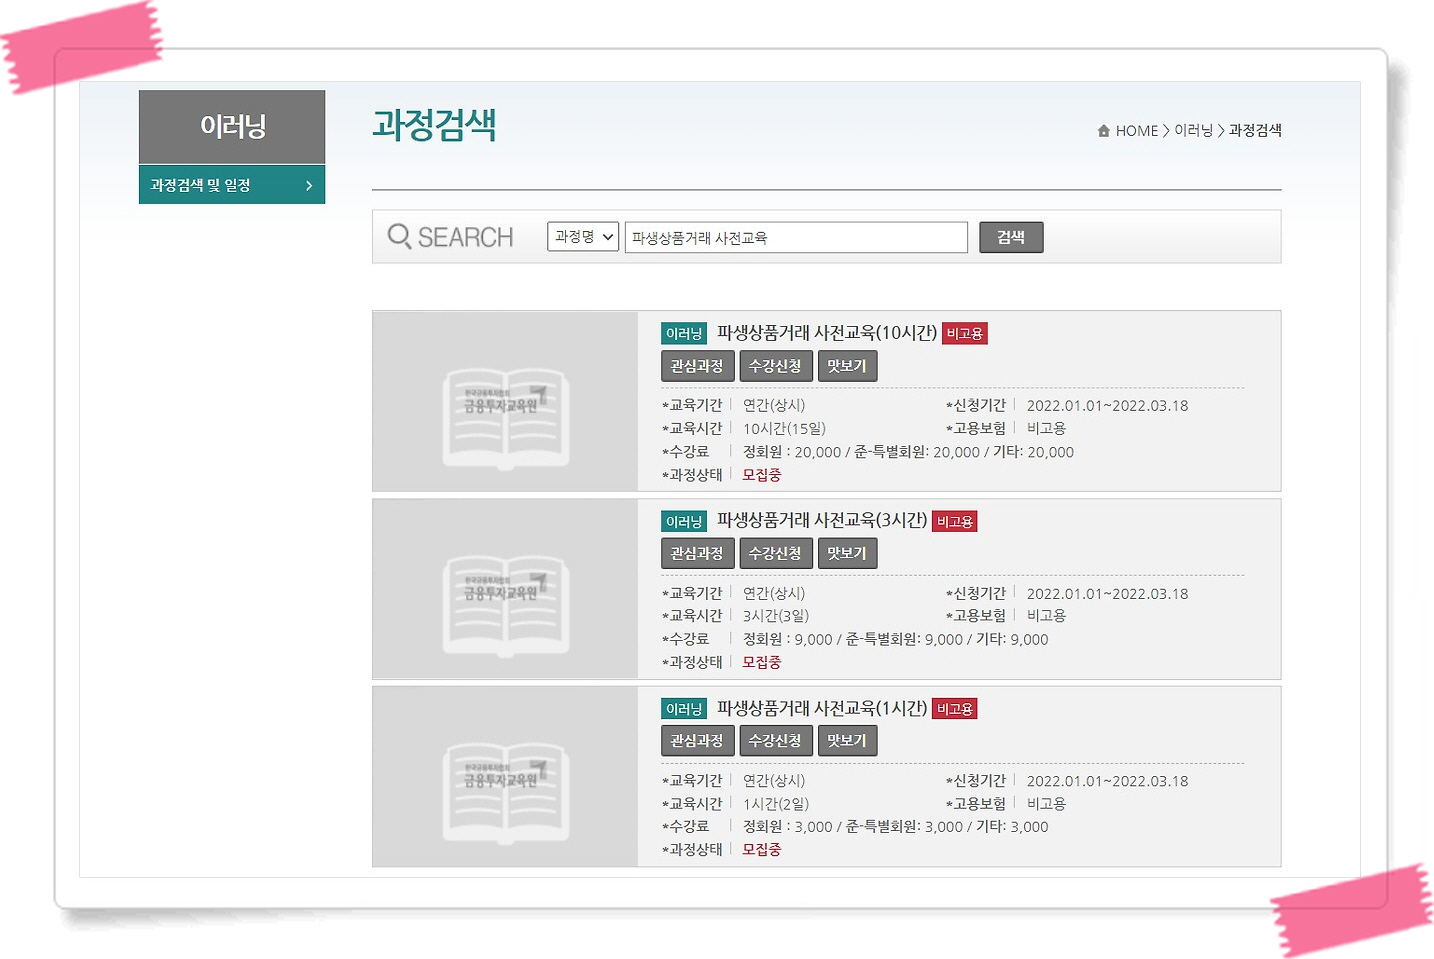The image size is (1434, 959).
Task: Click 3시간(3일) education time value
Action: tap(776, 616)
